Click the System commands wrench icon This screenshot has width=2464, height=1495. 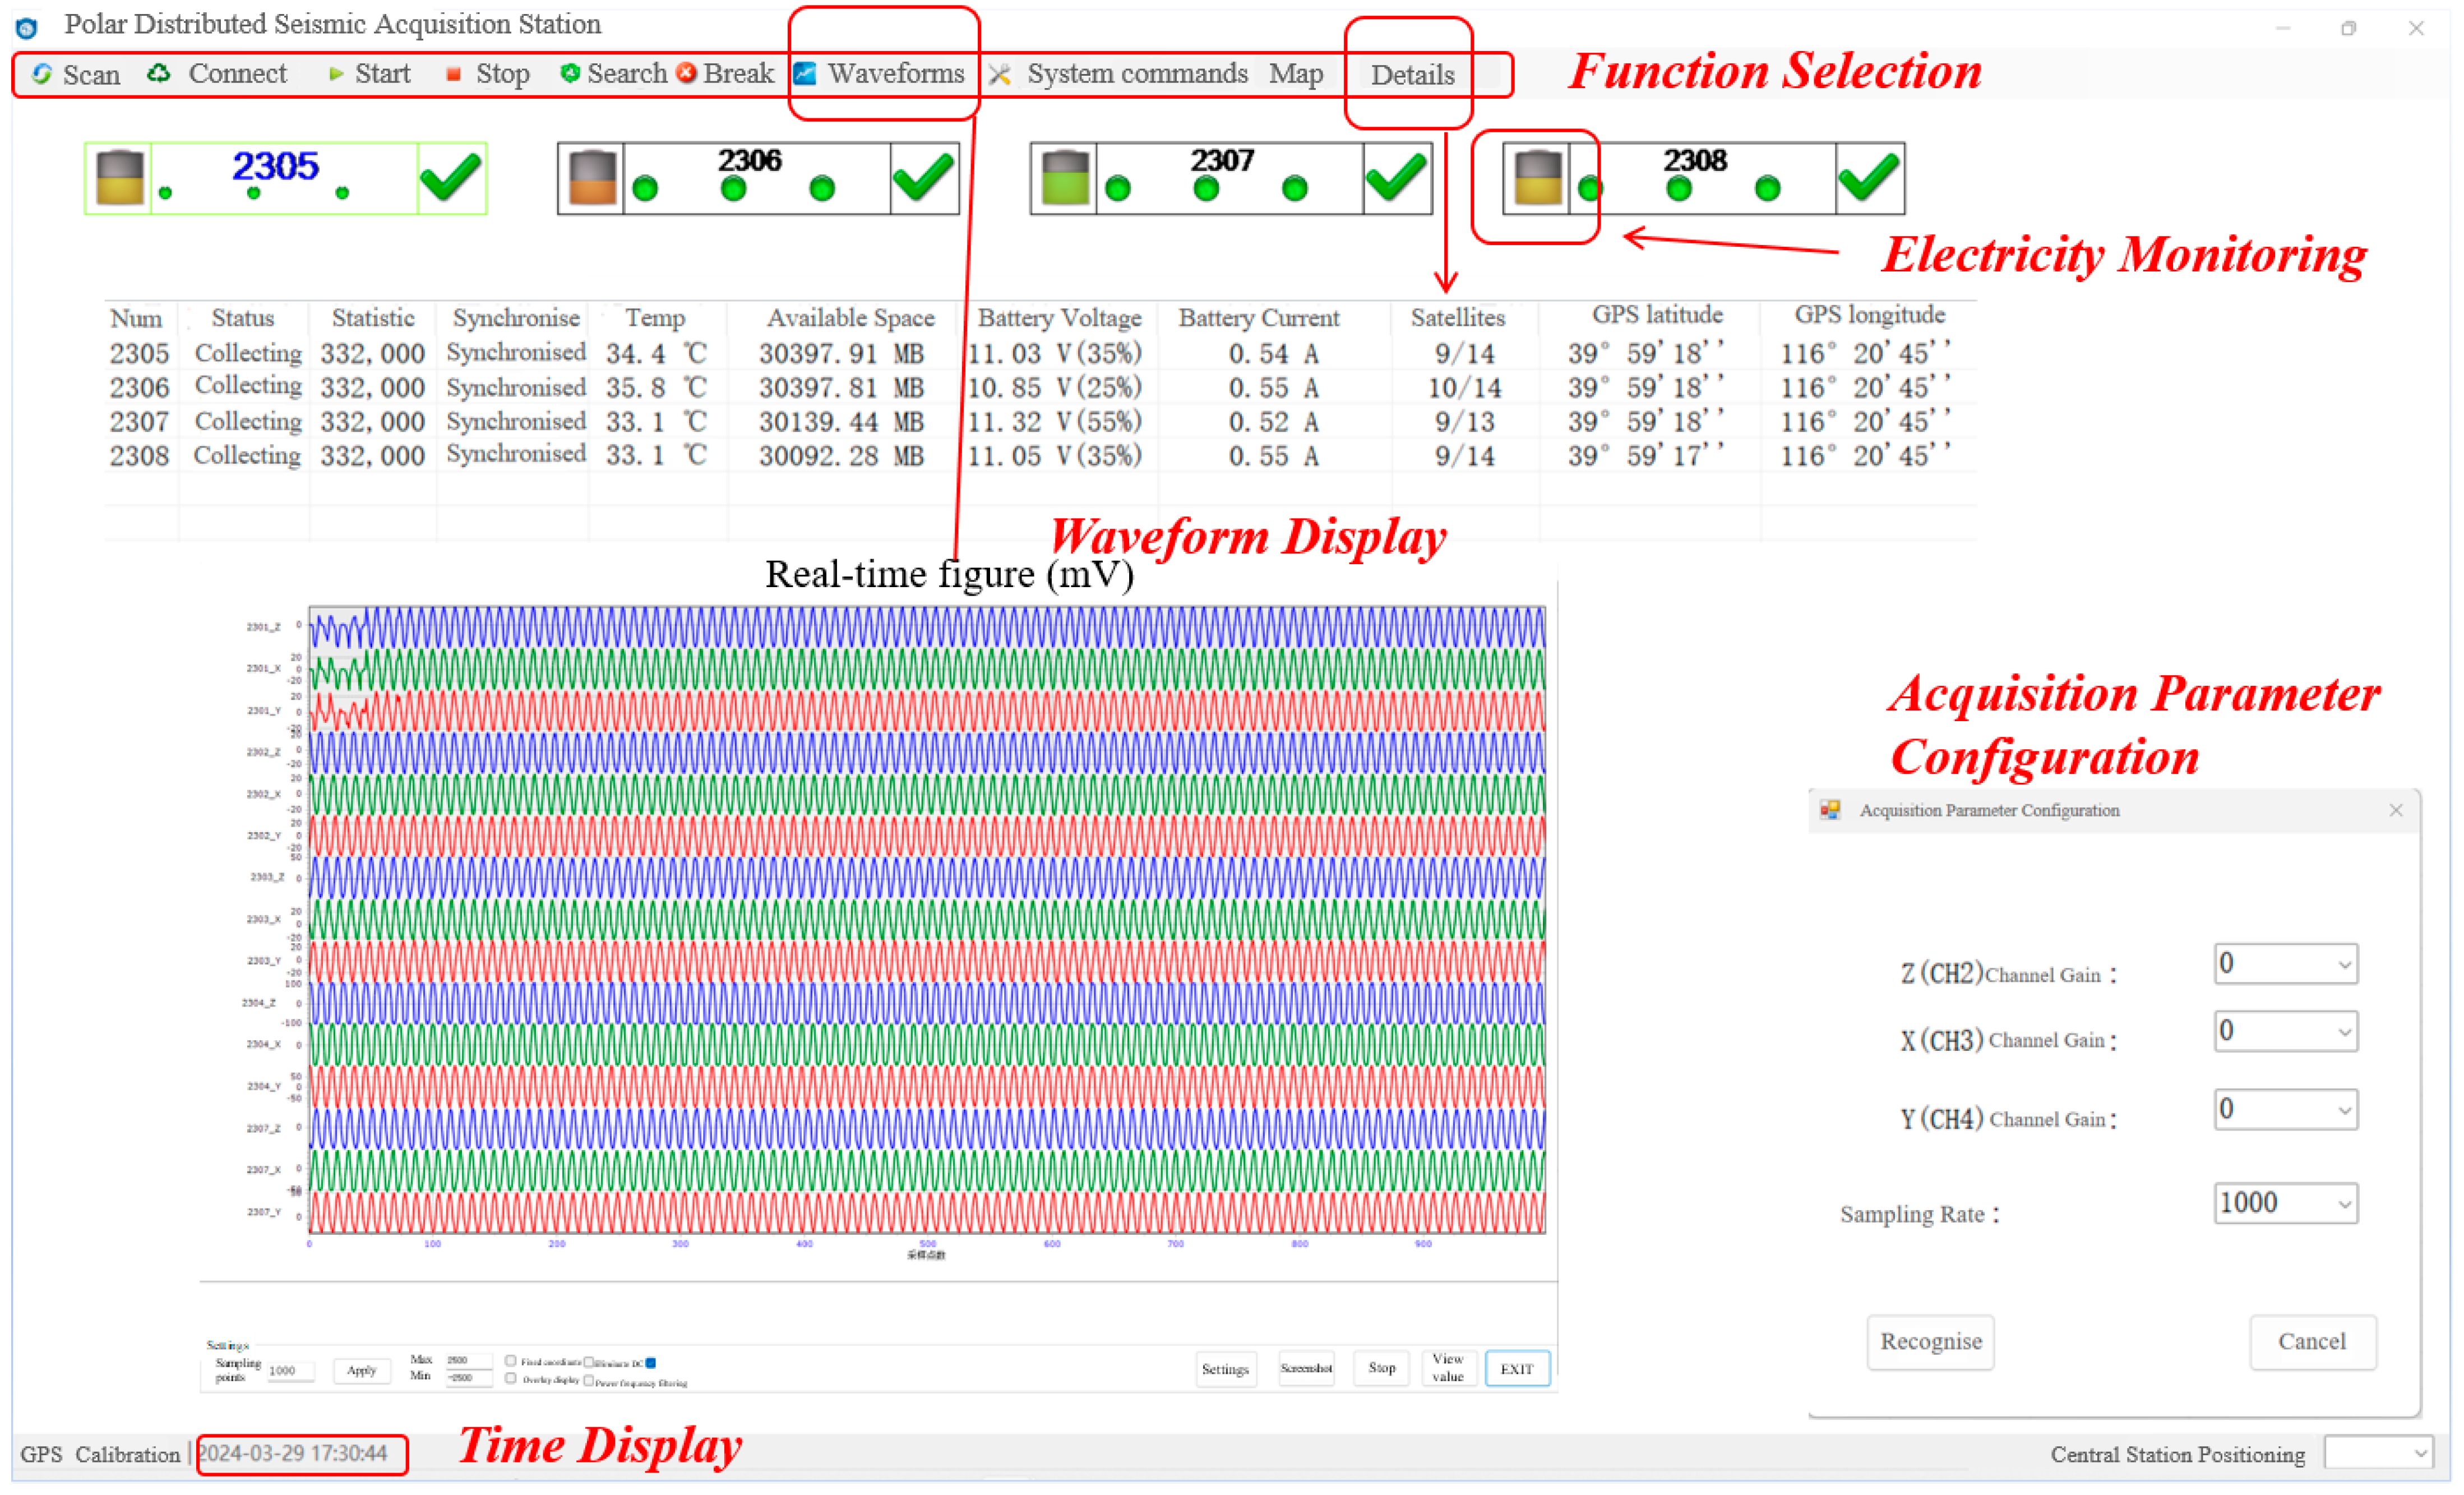pyautogui.click(x=999, y=74)
